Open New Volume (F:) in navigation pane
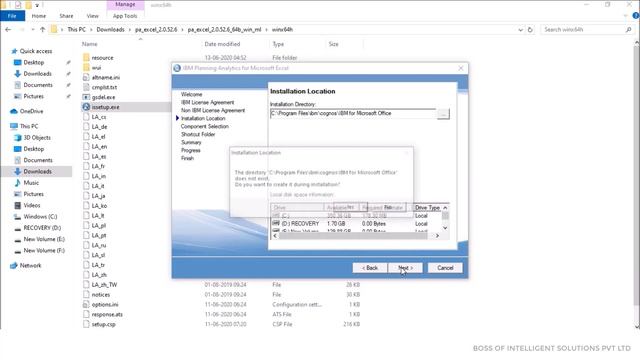Screen dimensions: 640x360 tap(44, 250)
